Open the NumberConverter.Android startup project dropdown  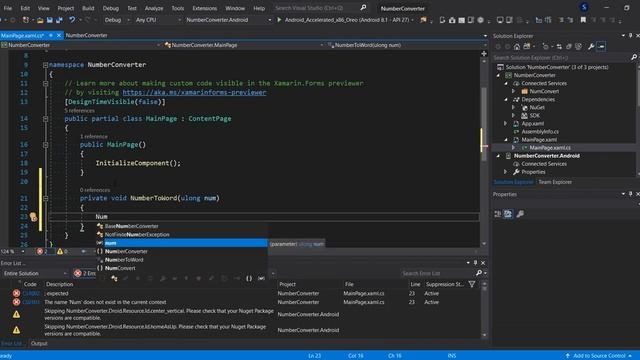(x=228, y=20)
